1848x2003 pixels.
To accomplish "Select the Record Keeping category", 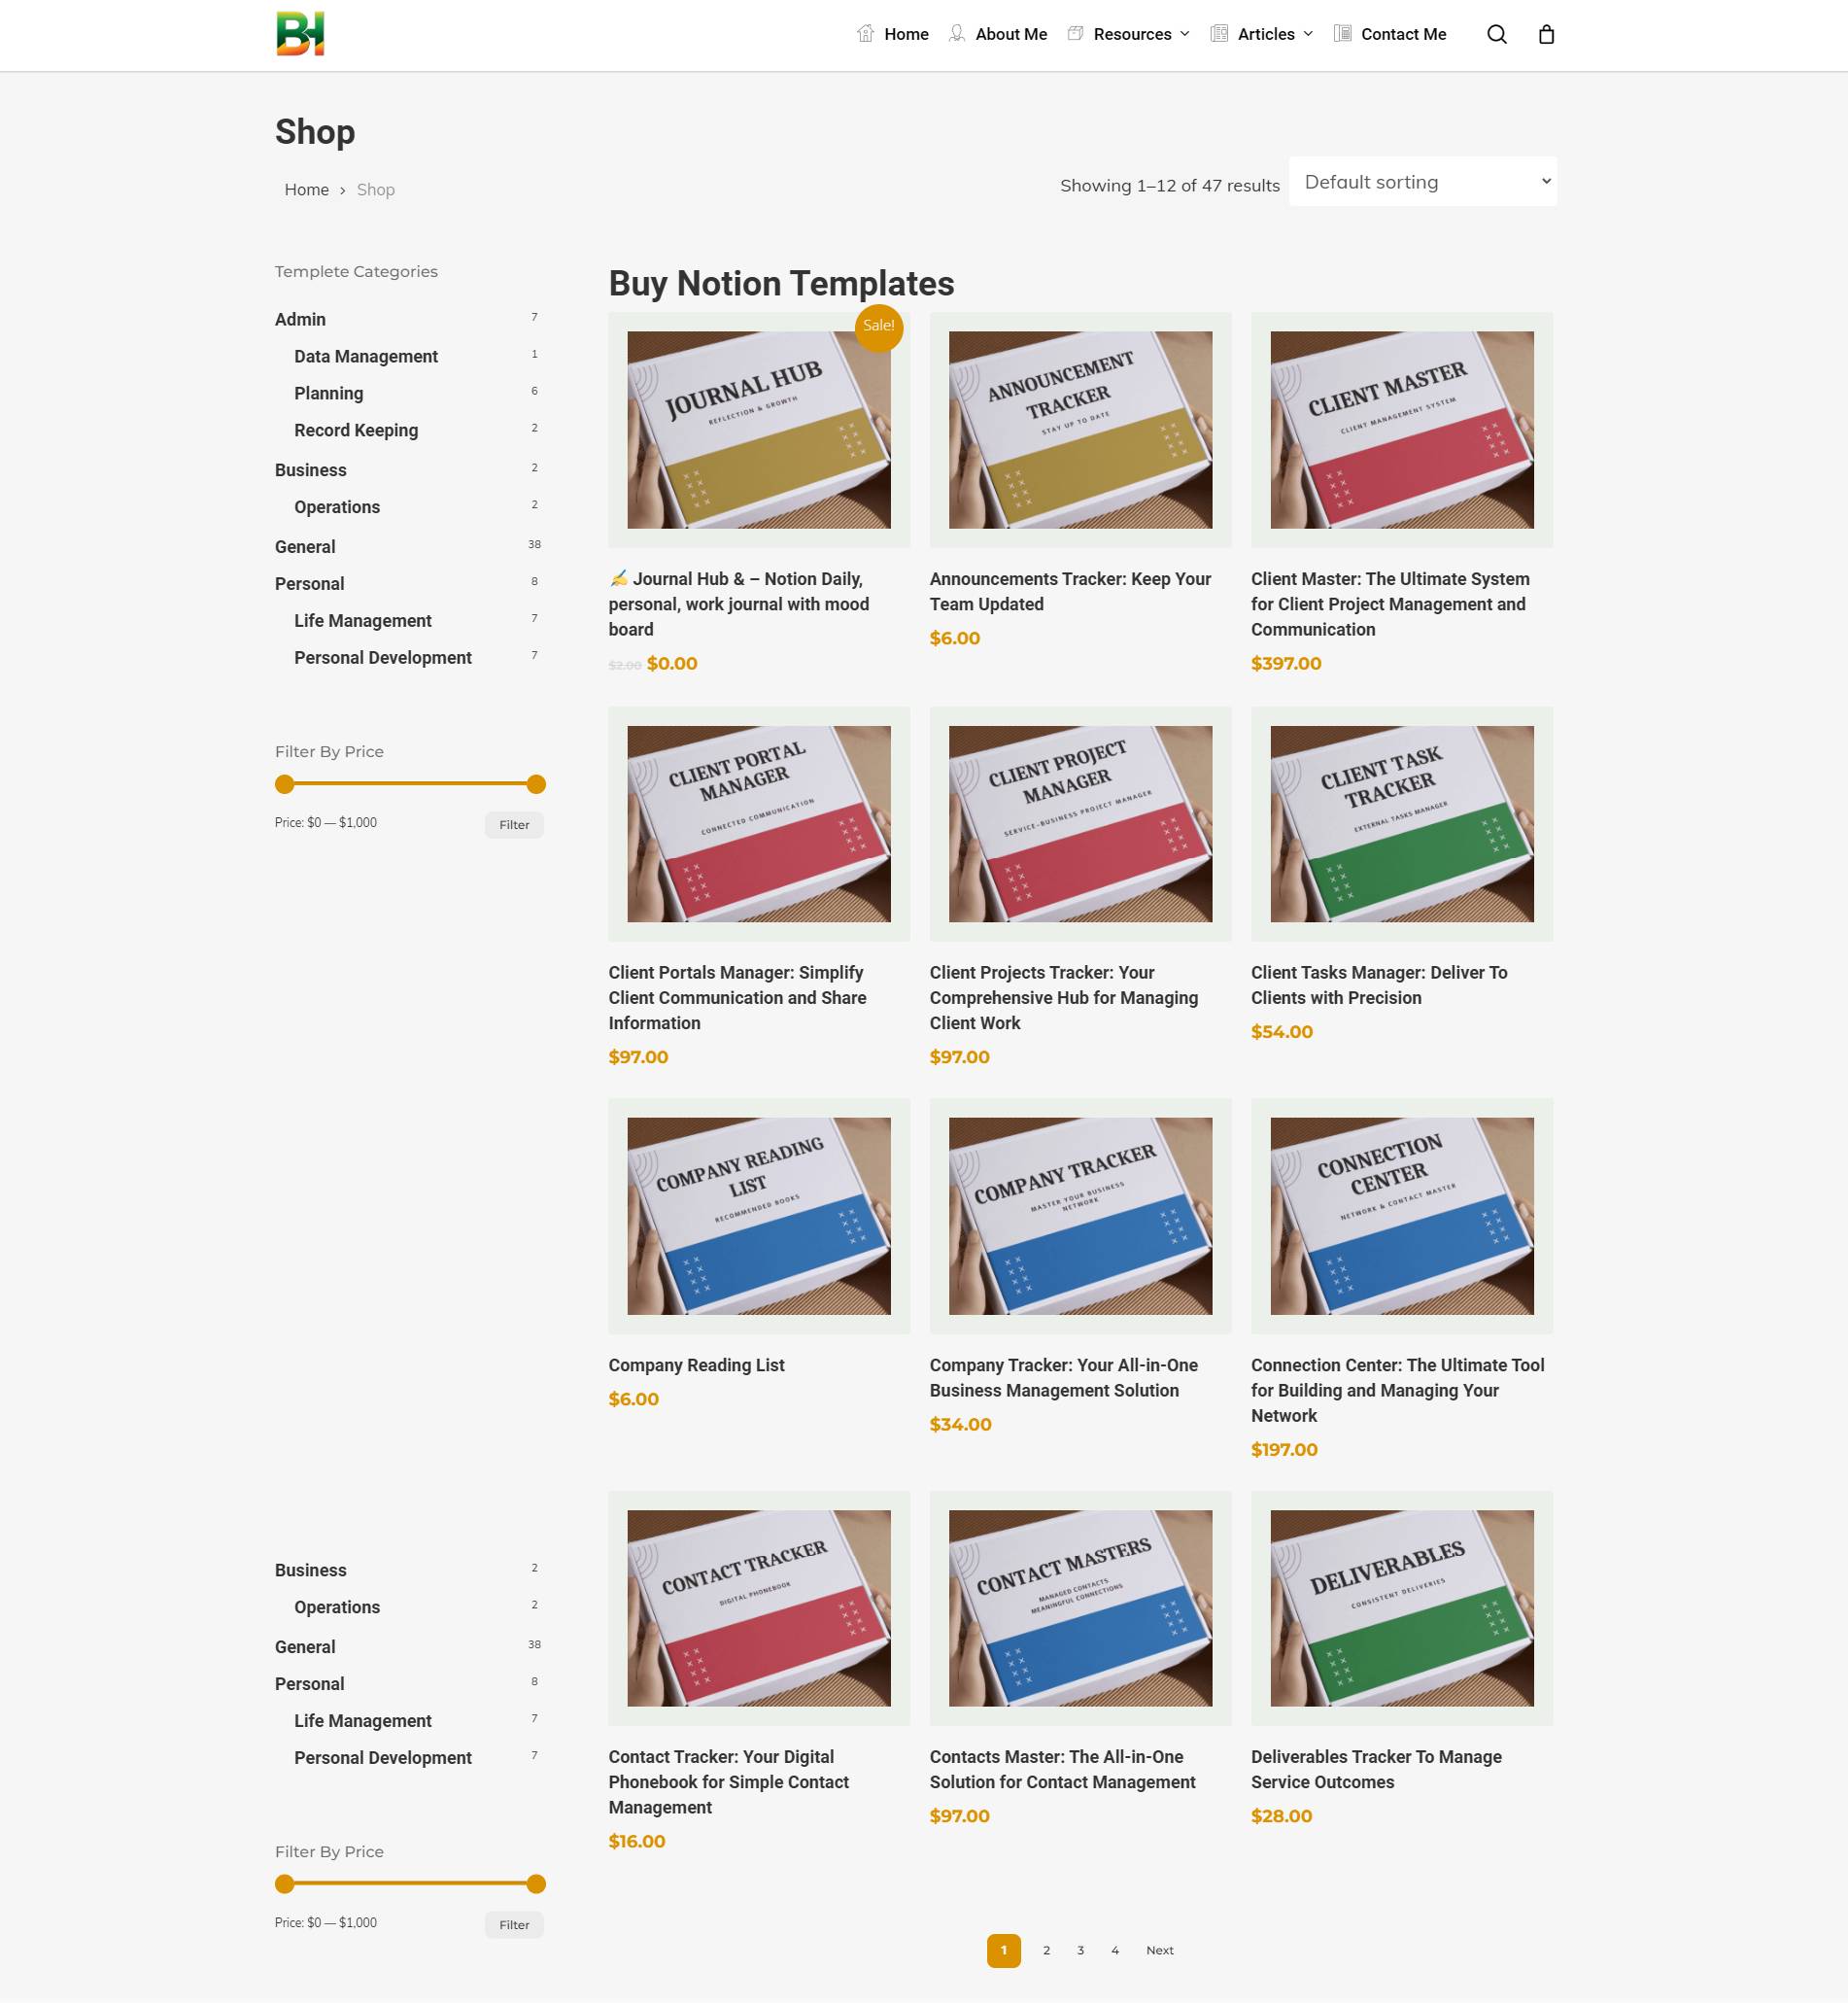I will 356,430.
